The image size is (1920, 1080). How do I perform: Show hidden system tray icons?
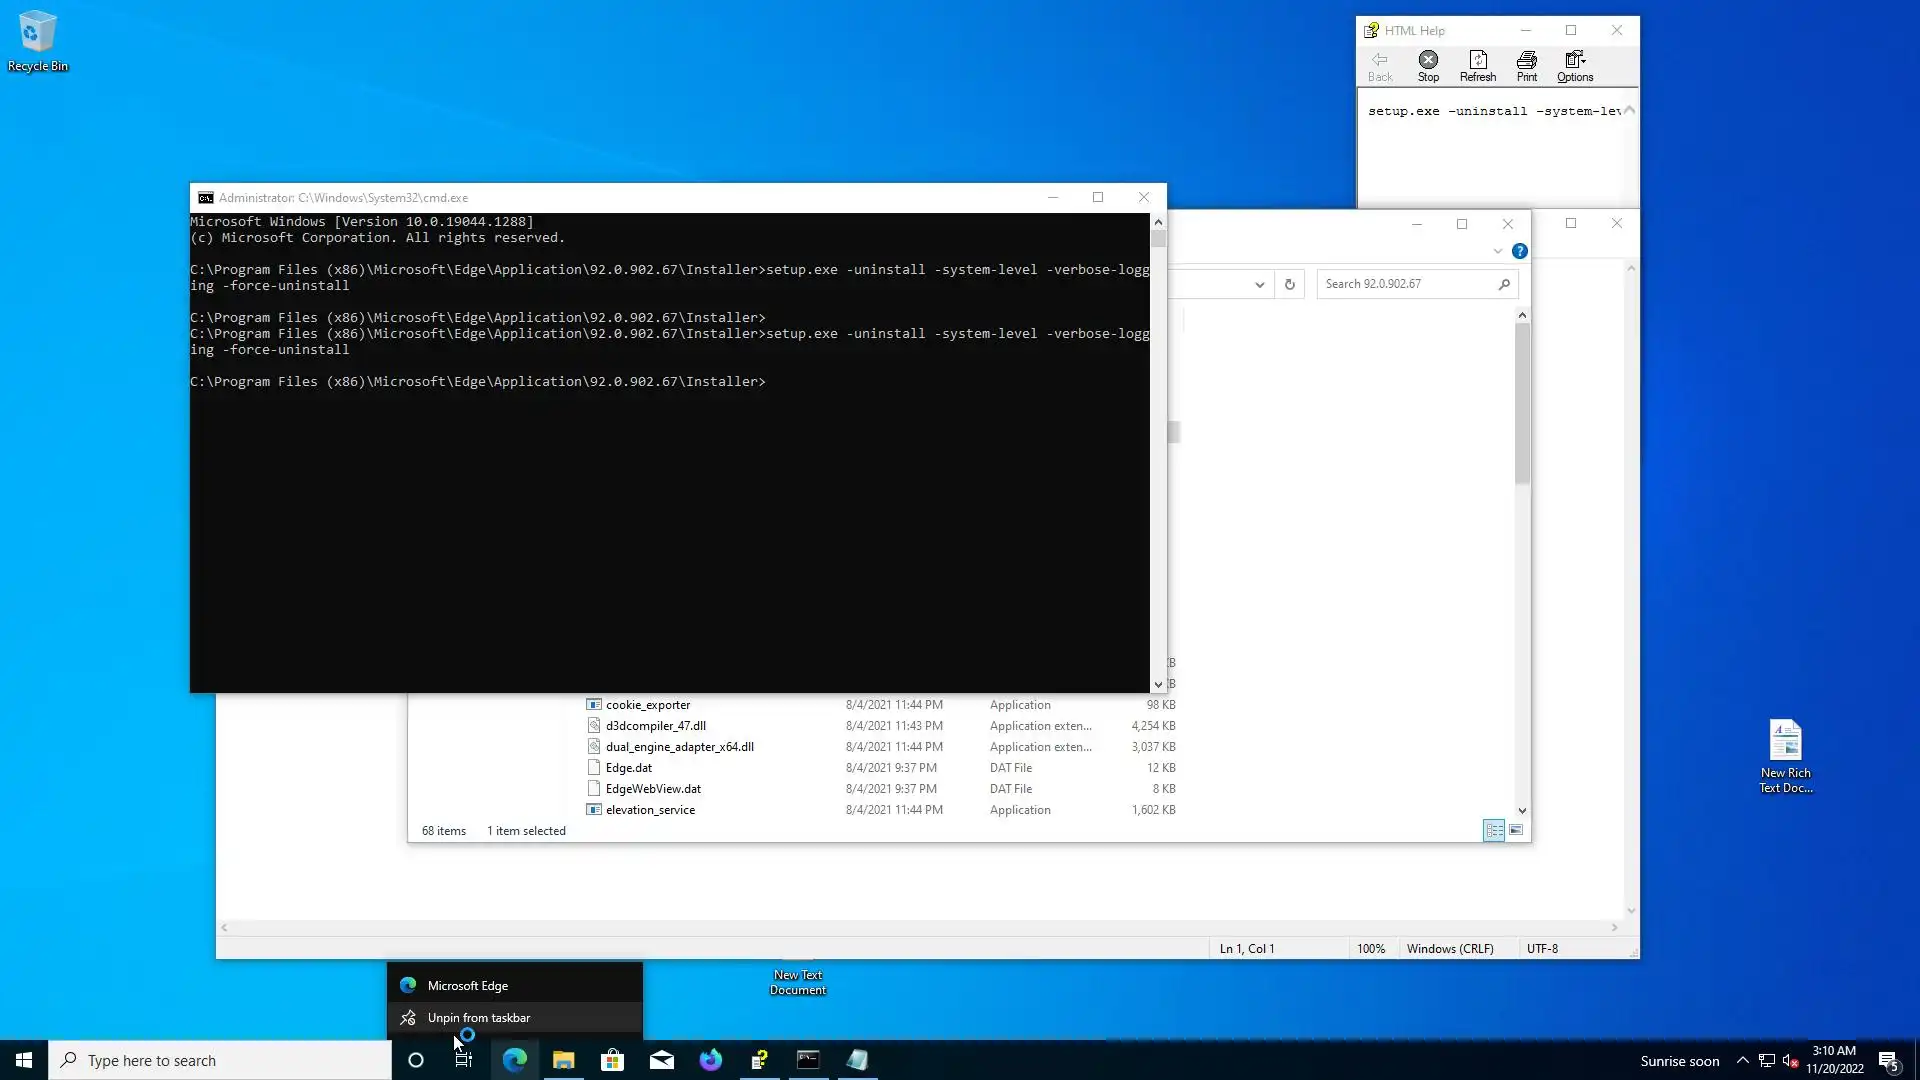[x=1742, y=1060]
